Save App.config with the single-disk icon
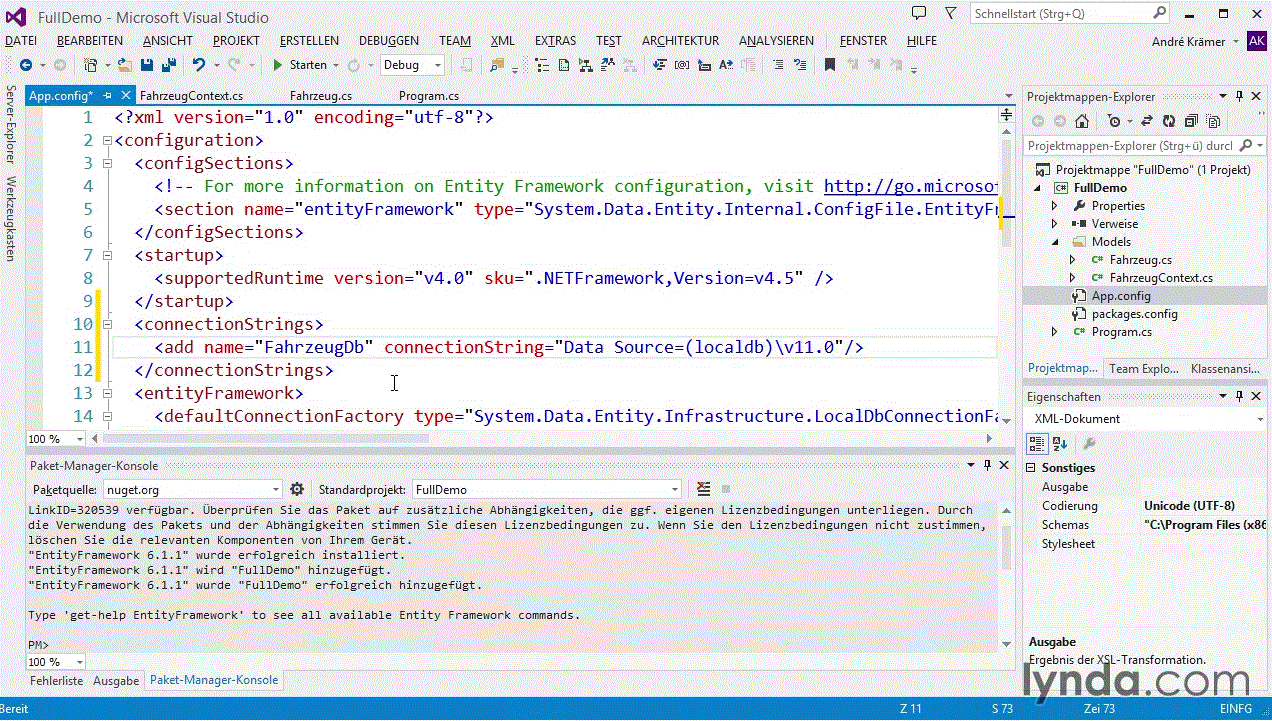This screenshot has width=1272, height=721. click(147, 65)
